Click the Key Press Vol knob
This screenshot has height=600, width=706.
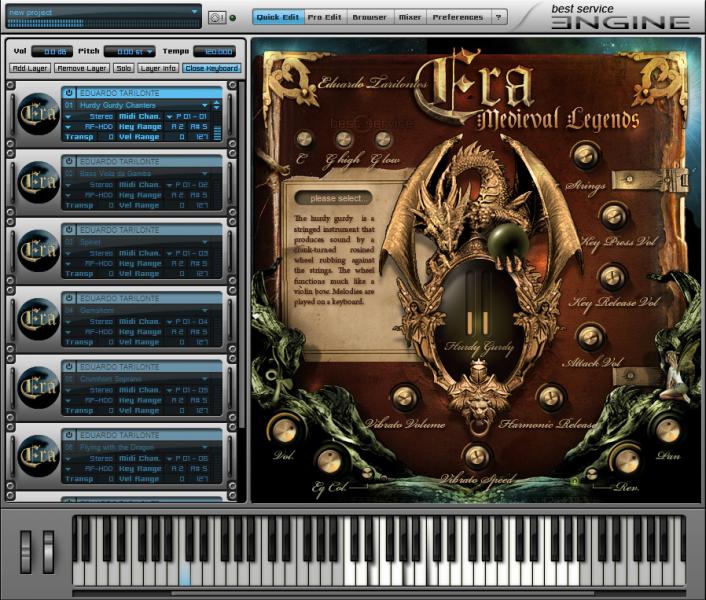(614, 216)
